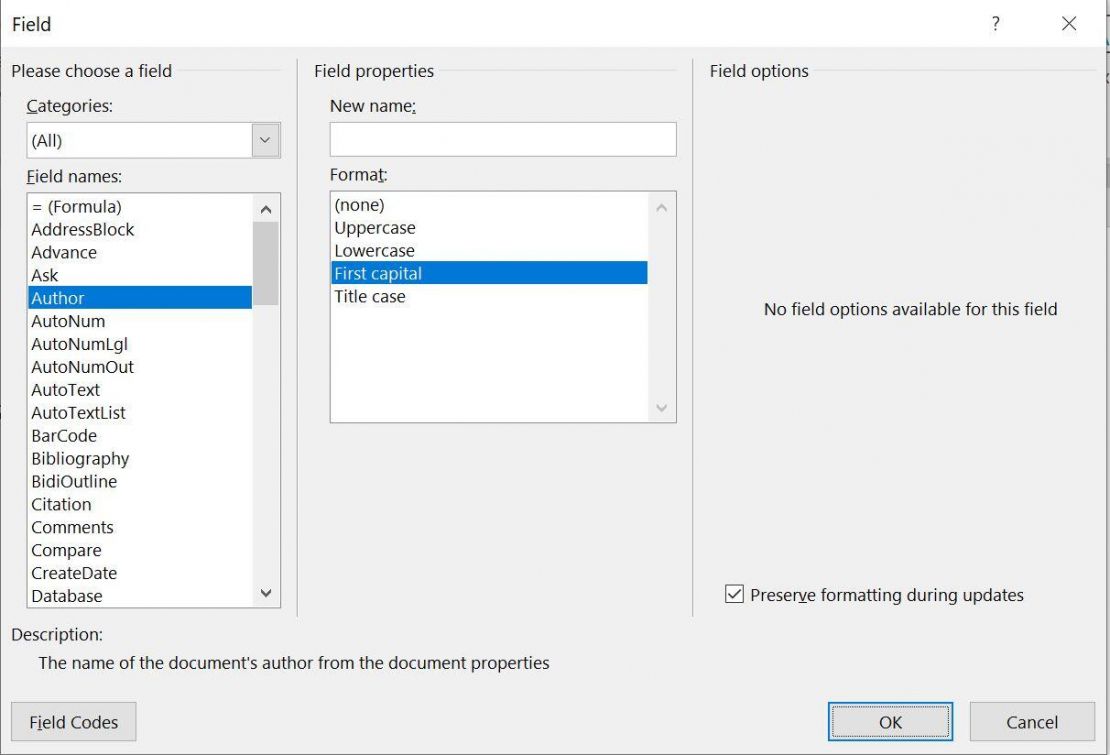Click inside the New name text box
Image resolution: width=1110 pixels, height=755 pixels.
point(502,139)
